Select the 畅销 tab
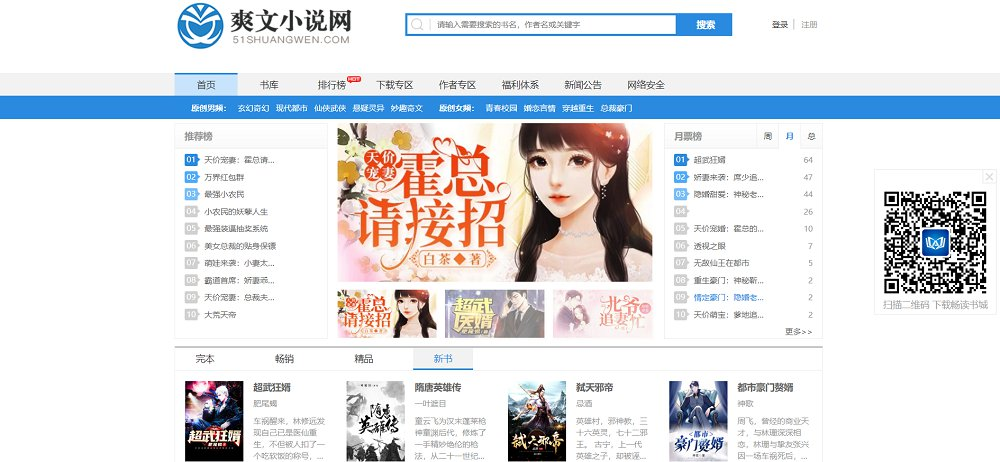 coord(284,358)
